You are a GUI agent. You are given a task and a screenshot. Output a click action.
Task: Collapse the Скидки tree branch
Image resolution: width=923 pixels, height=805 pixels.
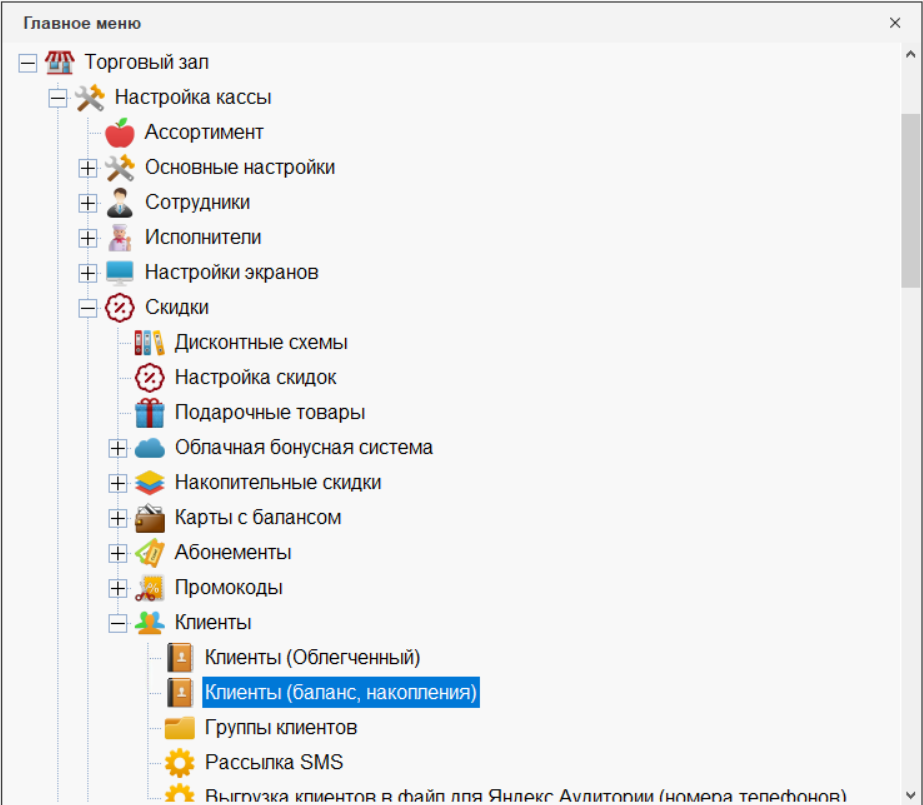coord(88,308)
